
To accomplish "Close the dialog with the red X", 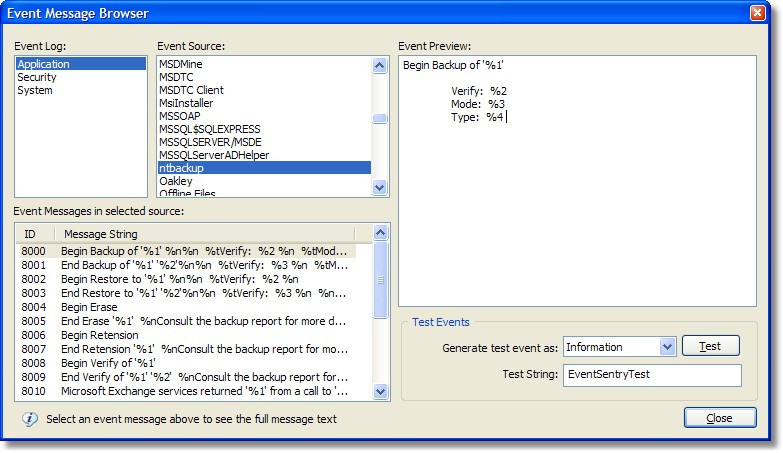I will click(x=758, y=13).
